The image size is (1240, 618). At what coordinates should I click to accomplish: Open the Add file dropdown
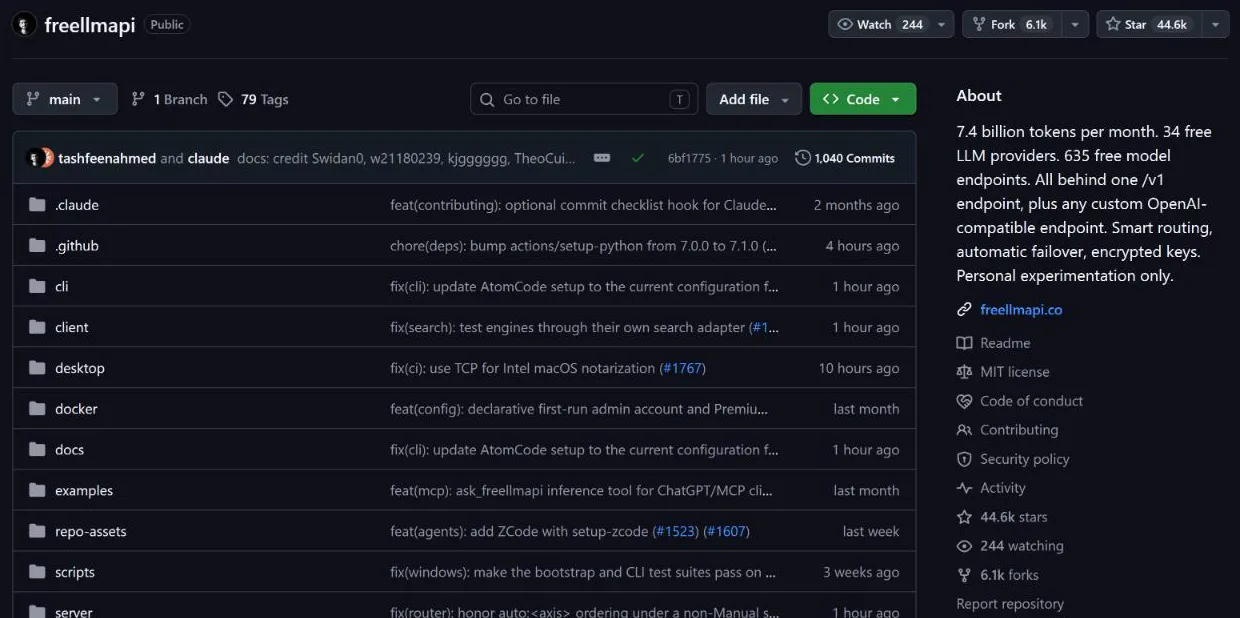754,99
